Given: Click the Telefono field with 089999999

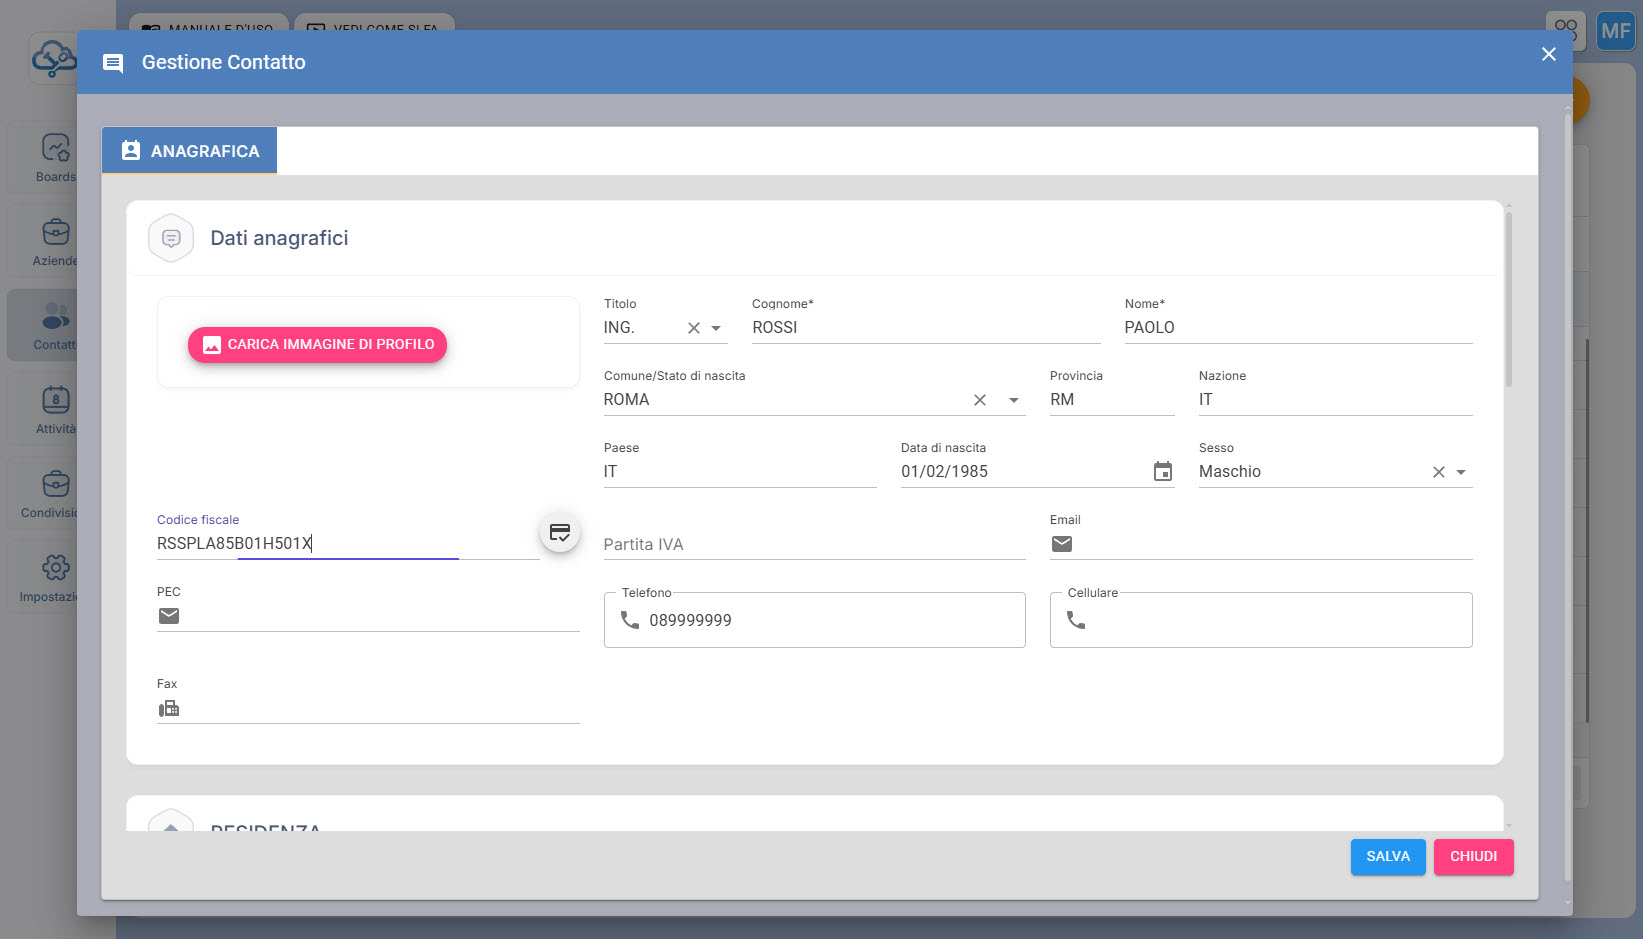Looking at the screenshot, I should tap(830, 621).
